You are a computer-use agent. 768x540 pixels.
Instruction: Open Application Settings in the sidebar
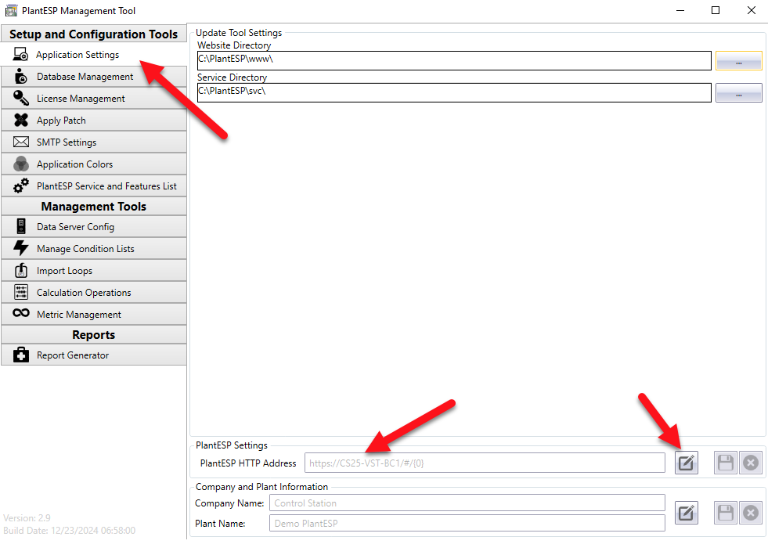pyautogui.click(x=94, y=55)
